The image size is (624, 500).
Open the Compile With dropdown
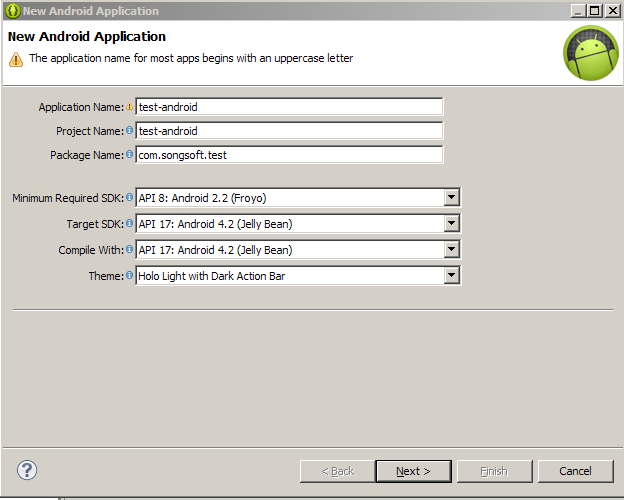452,250
